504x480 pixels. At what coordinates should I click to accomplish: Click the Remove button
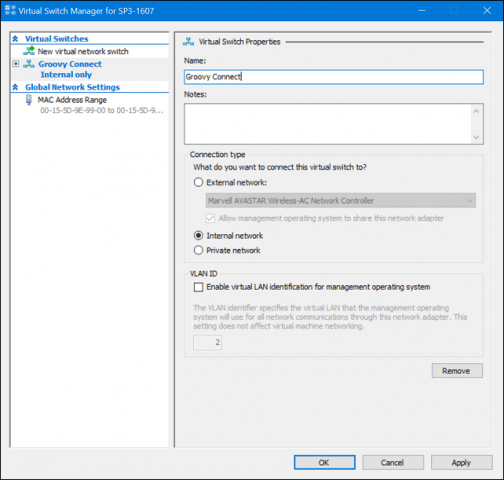(457, 371)
